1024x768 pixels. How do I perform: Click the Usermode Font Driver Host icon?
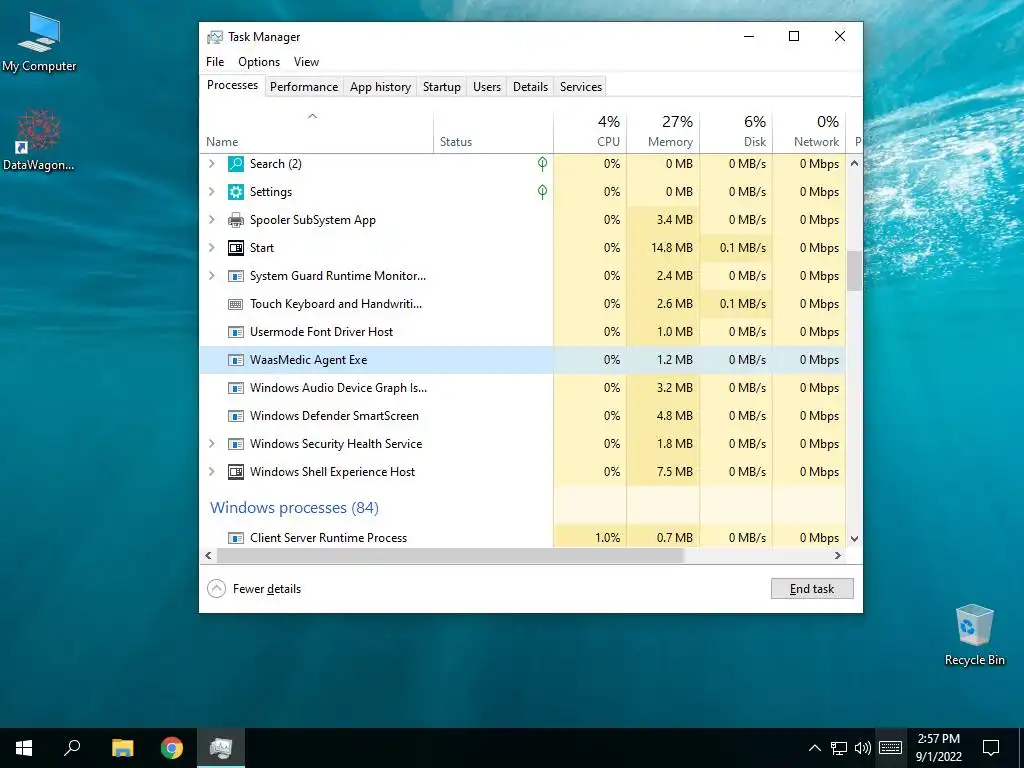coord(235,332)
